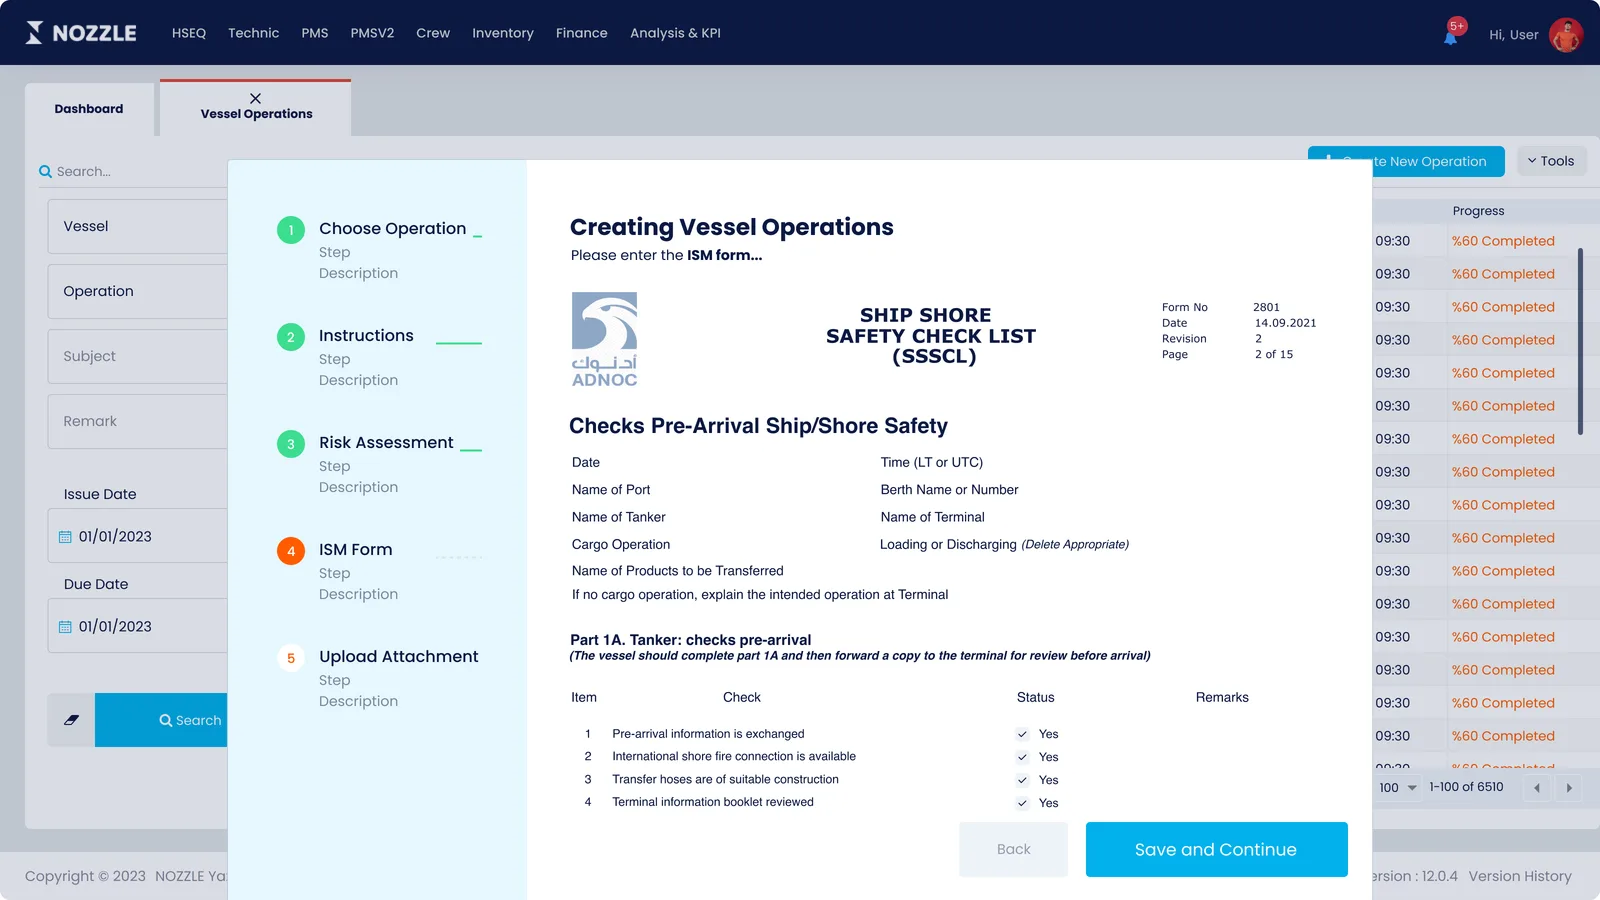The height and width of the screenshot is (900, 1600).
Task: Select the Choose Operation step title
Action: click(392, 229)
